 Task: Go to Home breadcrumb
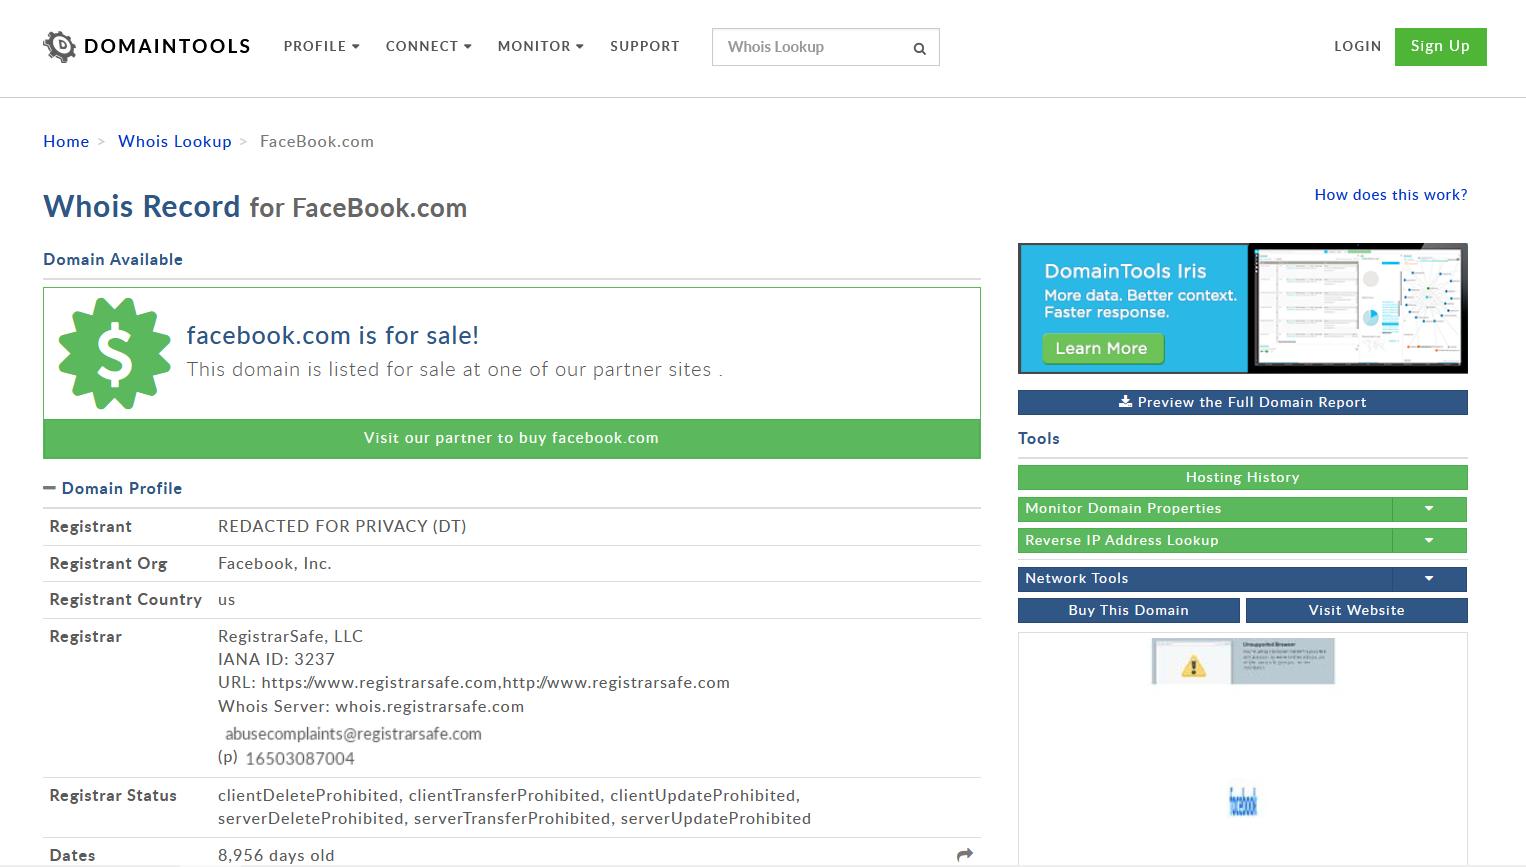66,141
